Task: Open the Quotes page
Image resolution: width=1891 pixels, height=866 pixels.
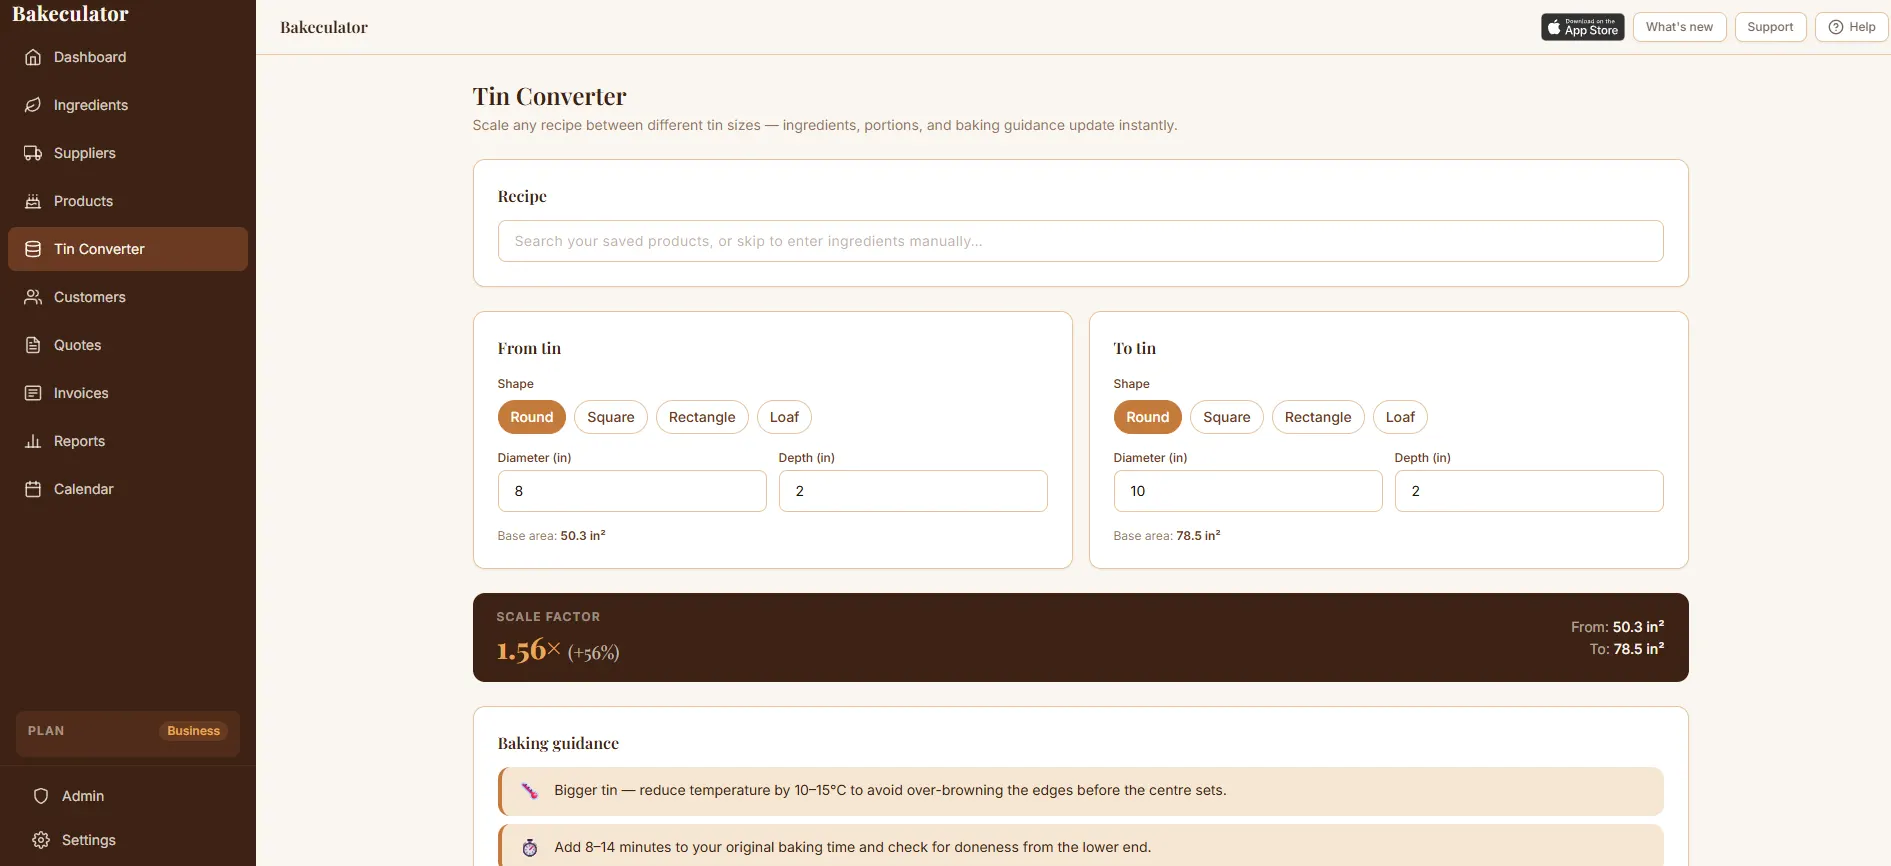Action: 128,345
